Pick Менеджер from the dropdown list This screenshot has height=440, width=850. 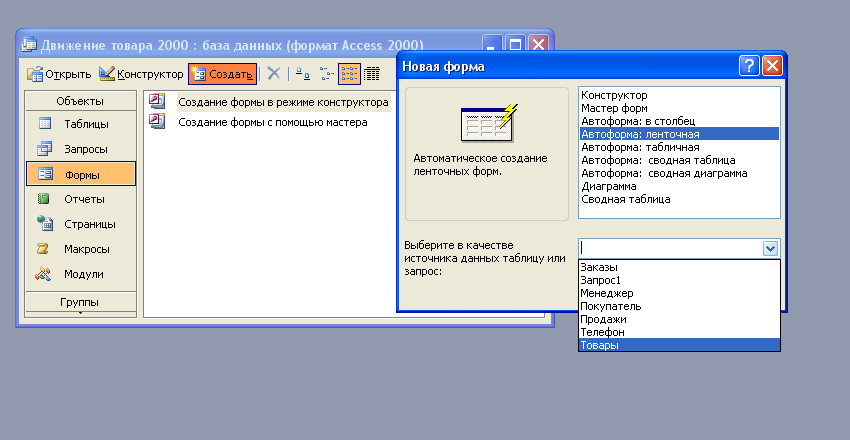point(679,293)
